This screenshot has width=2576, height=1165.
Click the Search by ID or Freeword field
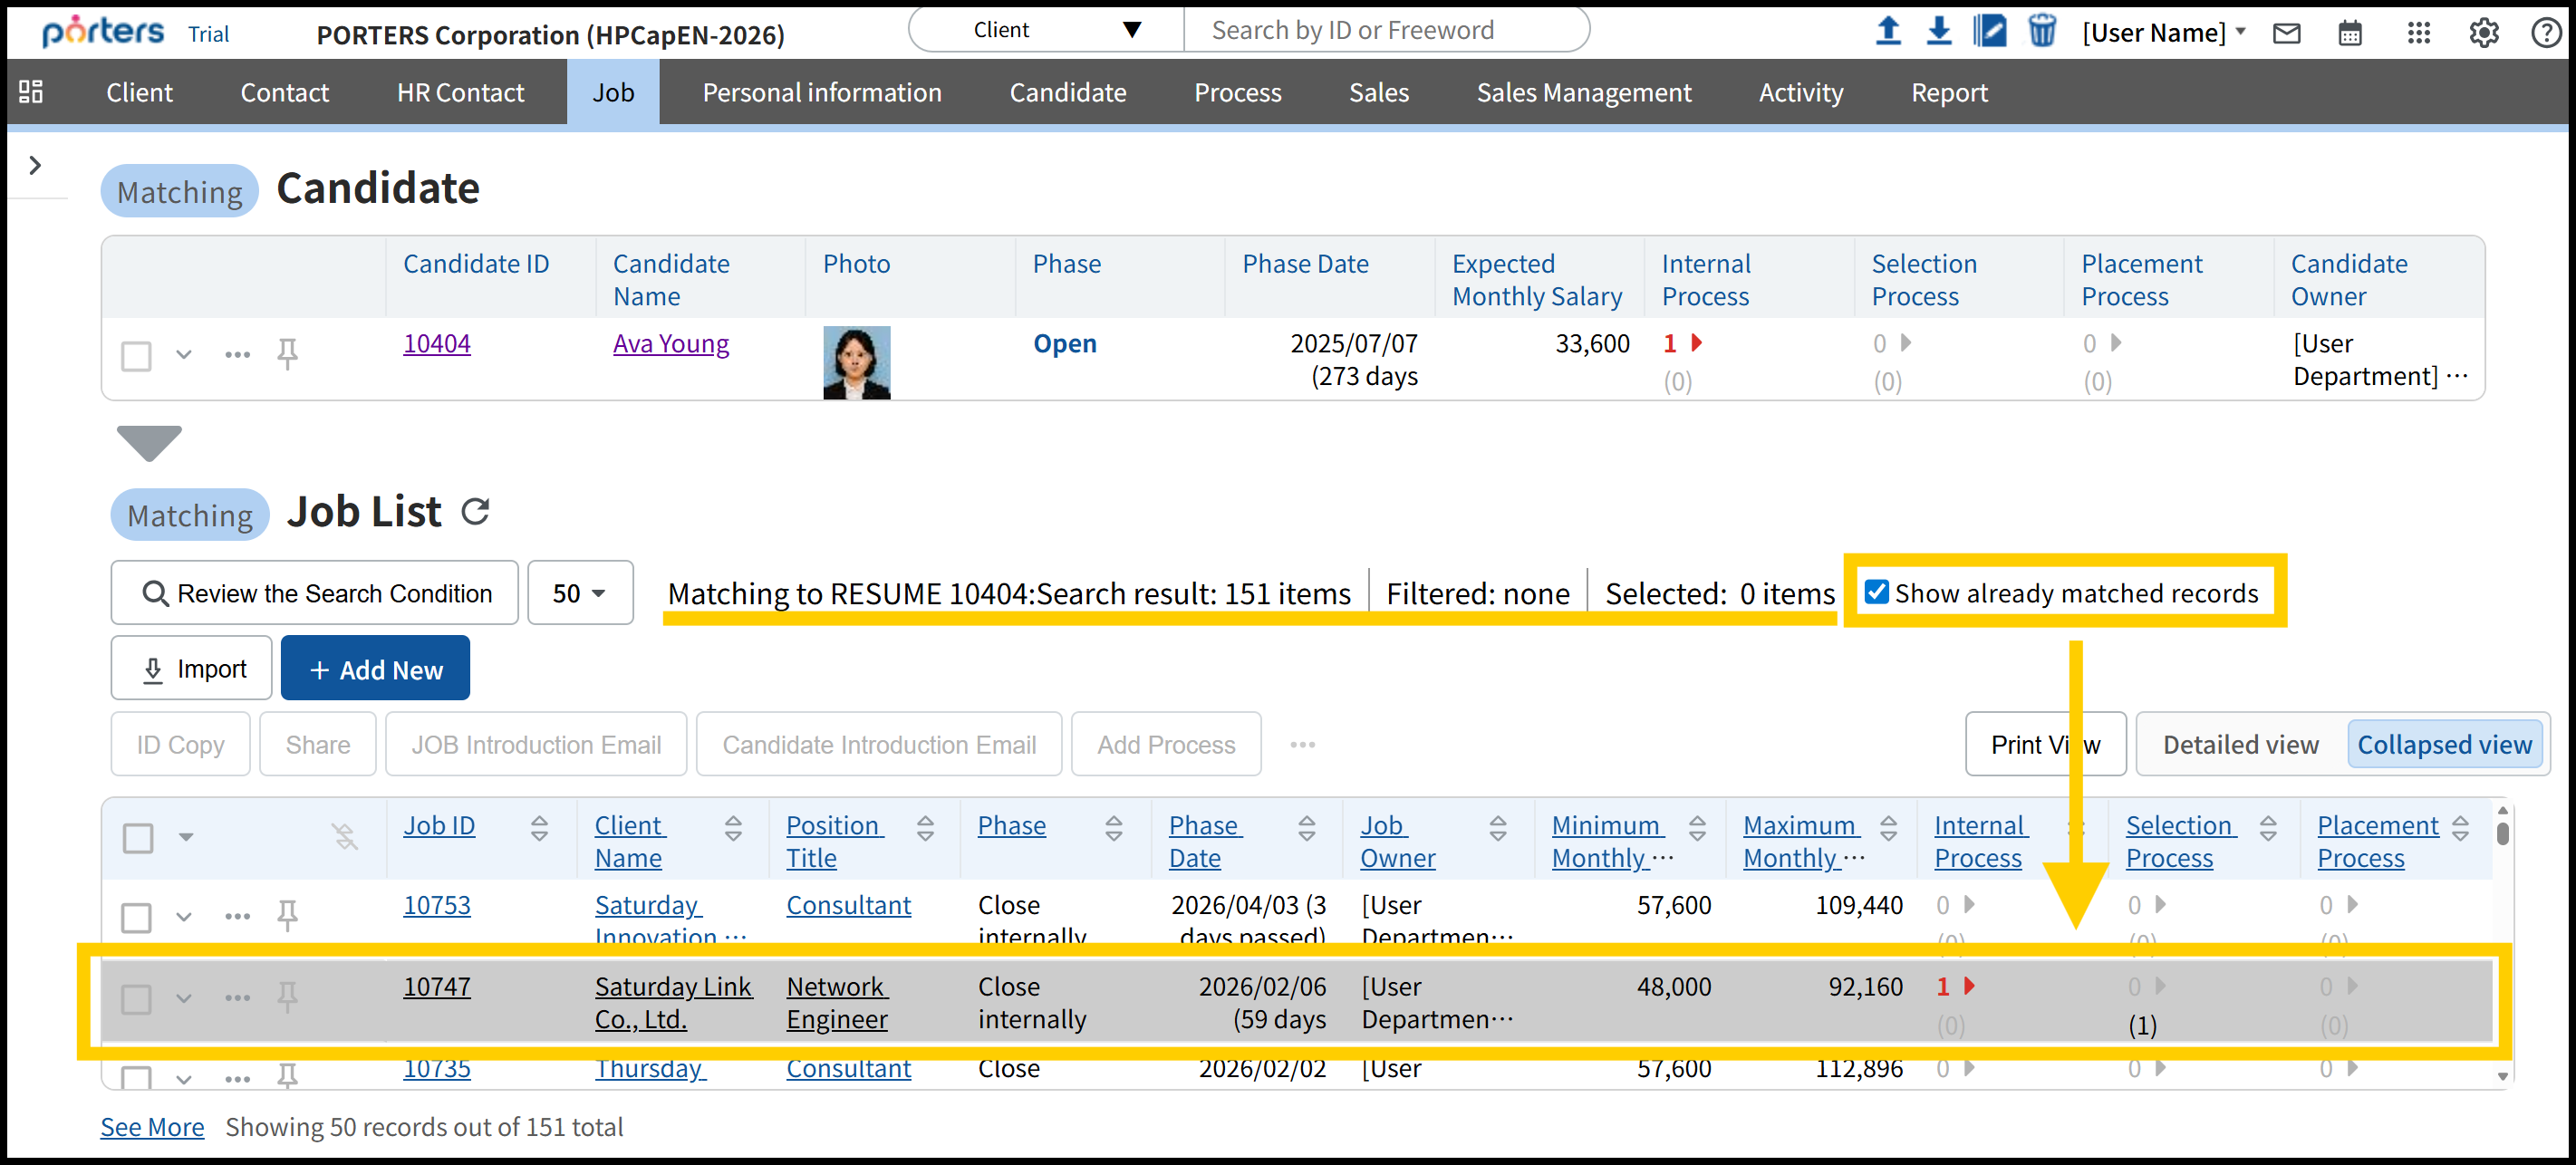click(x=1385, y=30)
